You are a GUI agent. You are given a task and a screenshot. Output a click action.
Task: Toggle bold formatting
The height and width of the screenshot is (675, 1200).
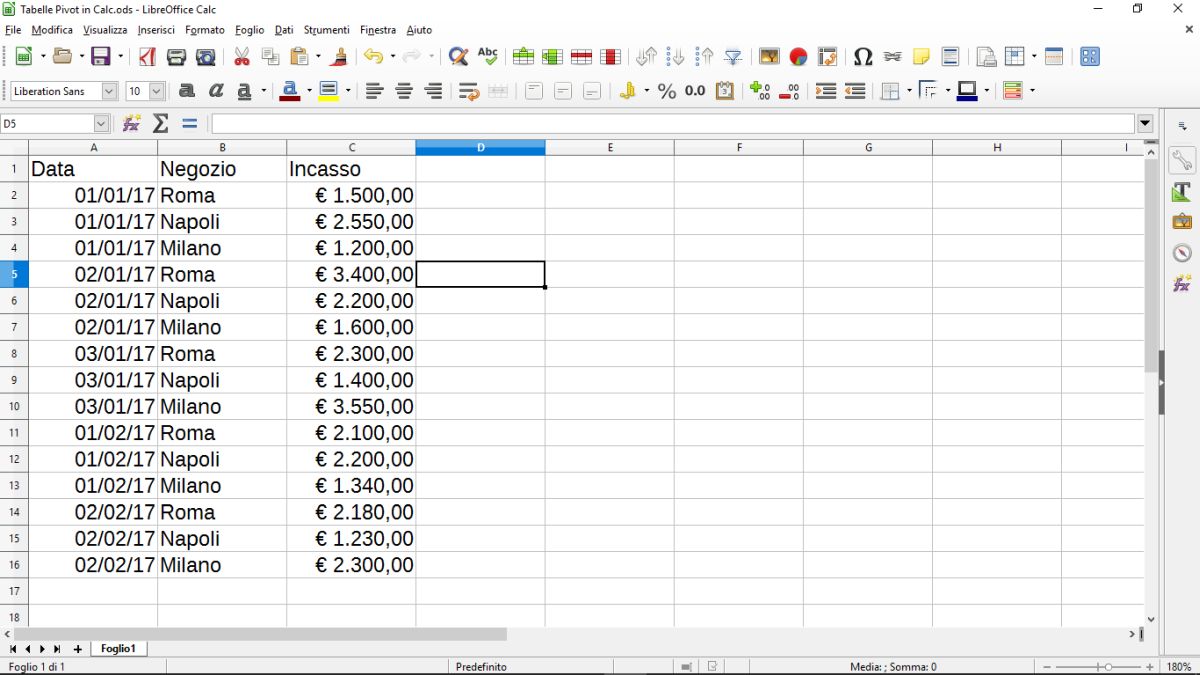(x=185, y=91)
